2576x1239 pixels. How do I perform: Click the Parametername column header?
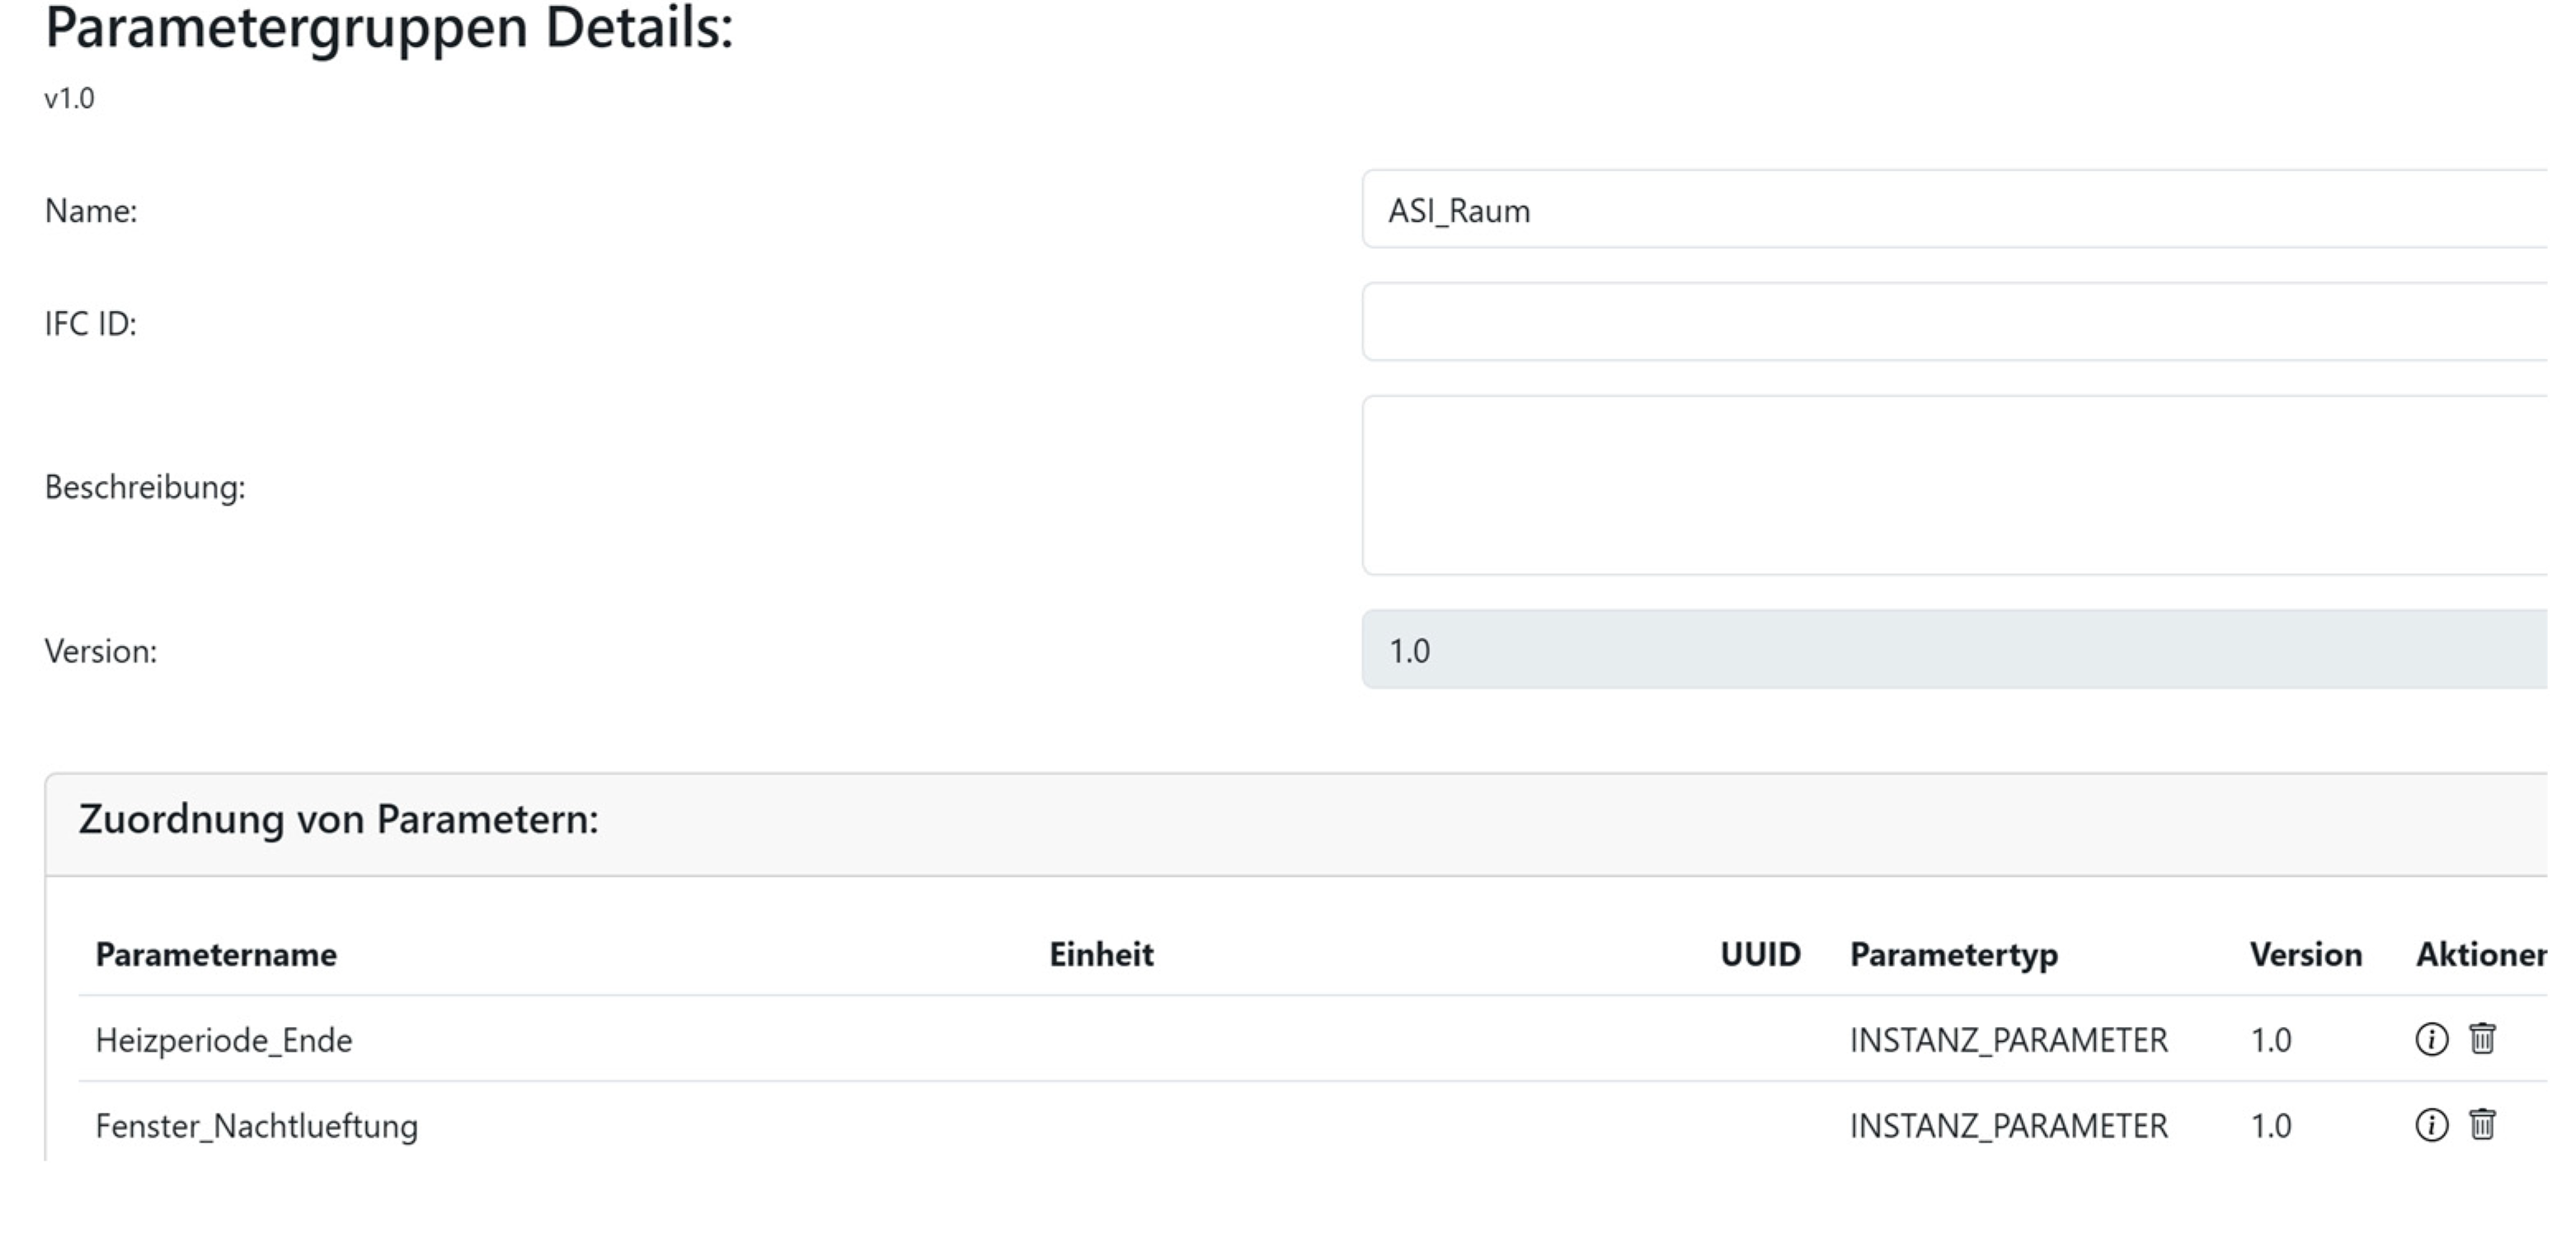coord(216,954)
